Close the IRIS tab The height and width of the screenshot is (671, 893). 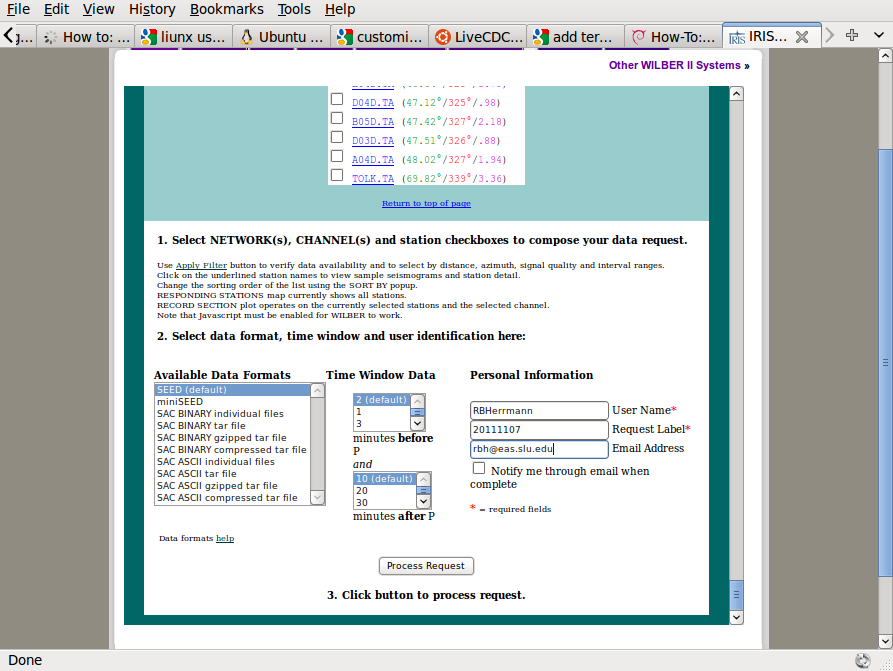point(802,37)
